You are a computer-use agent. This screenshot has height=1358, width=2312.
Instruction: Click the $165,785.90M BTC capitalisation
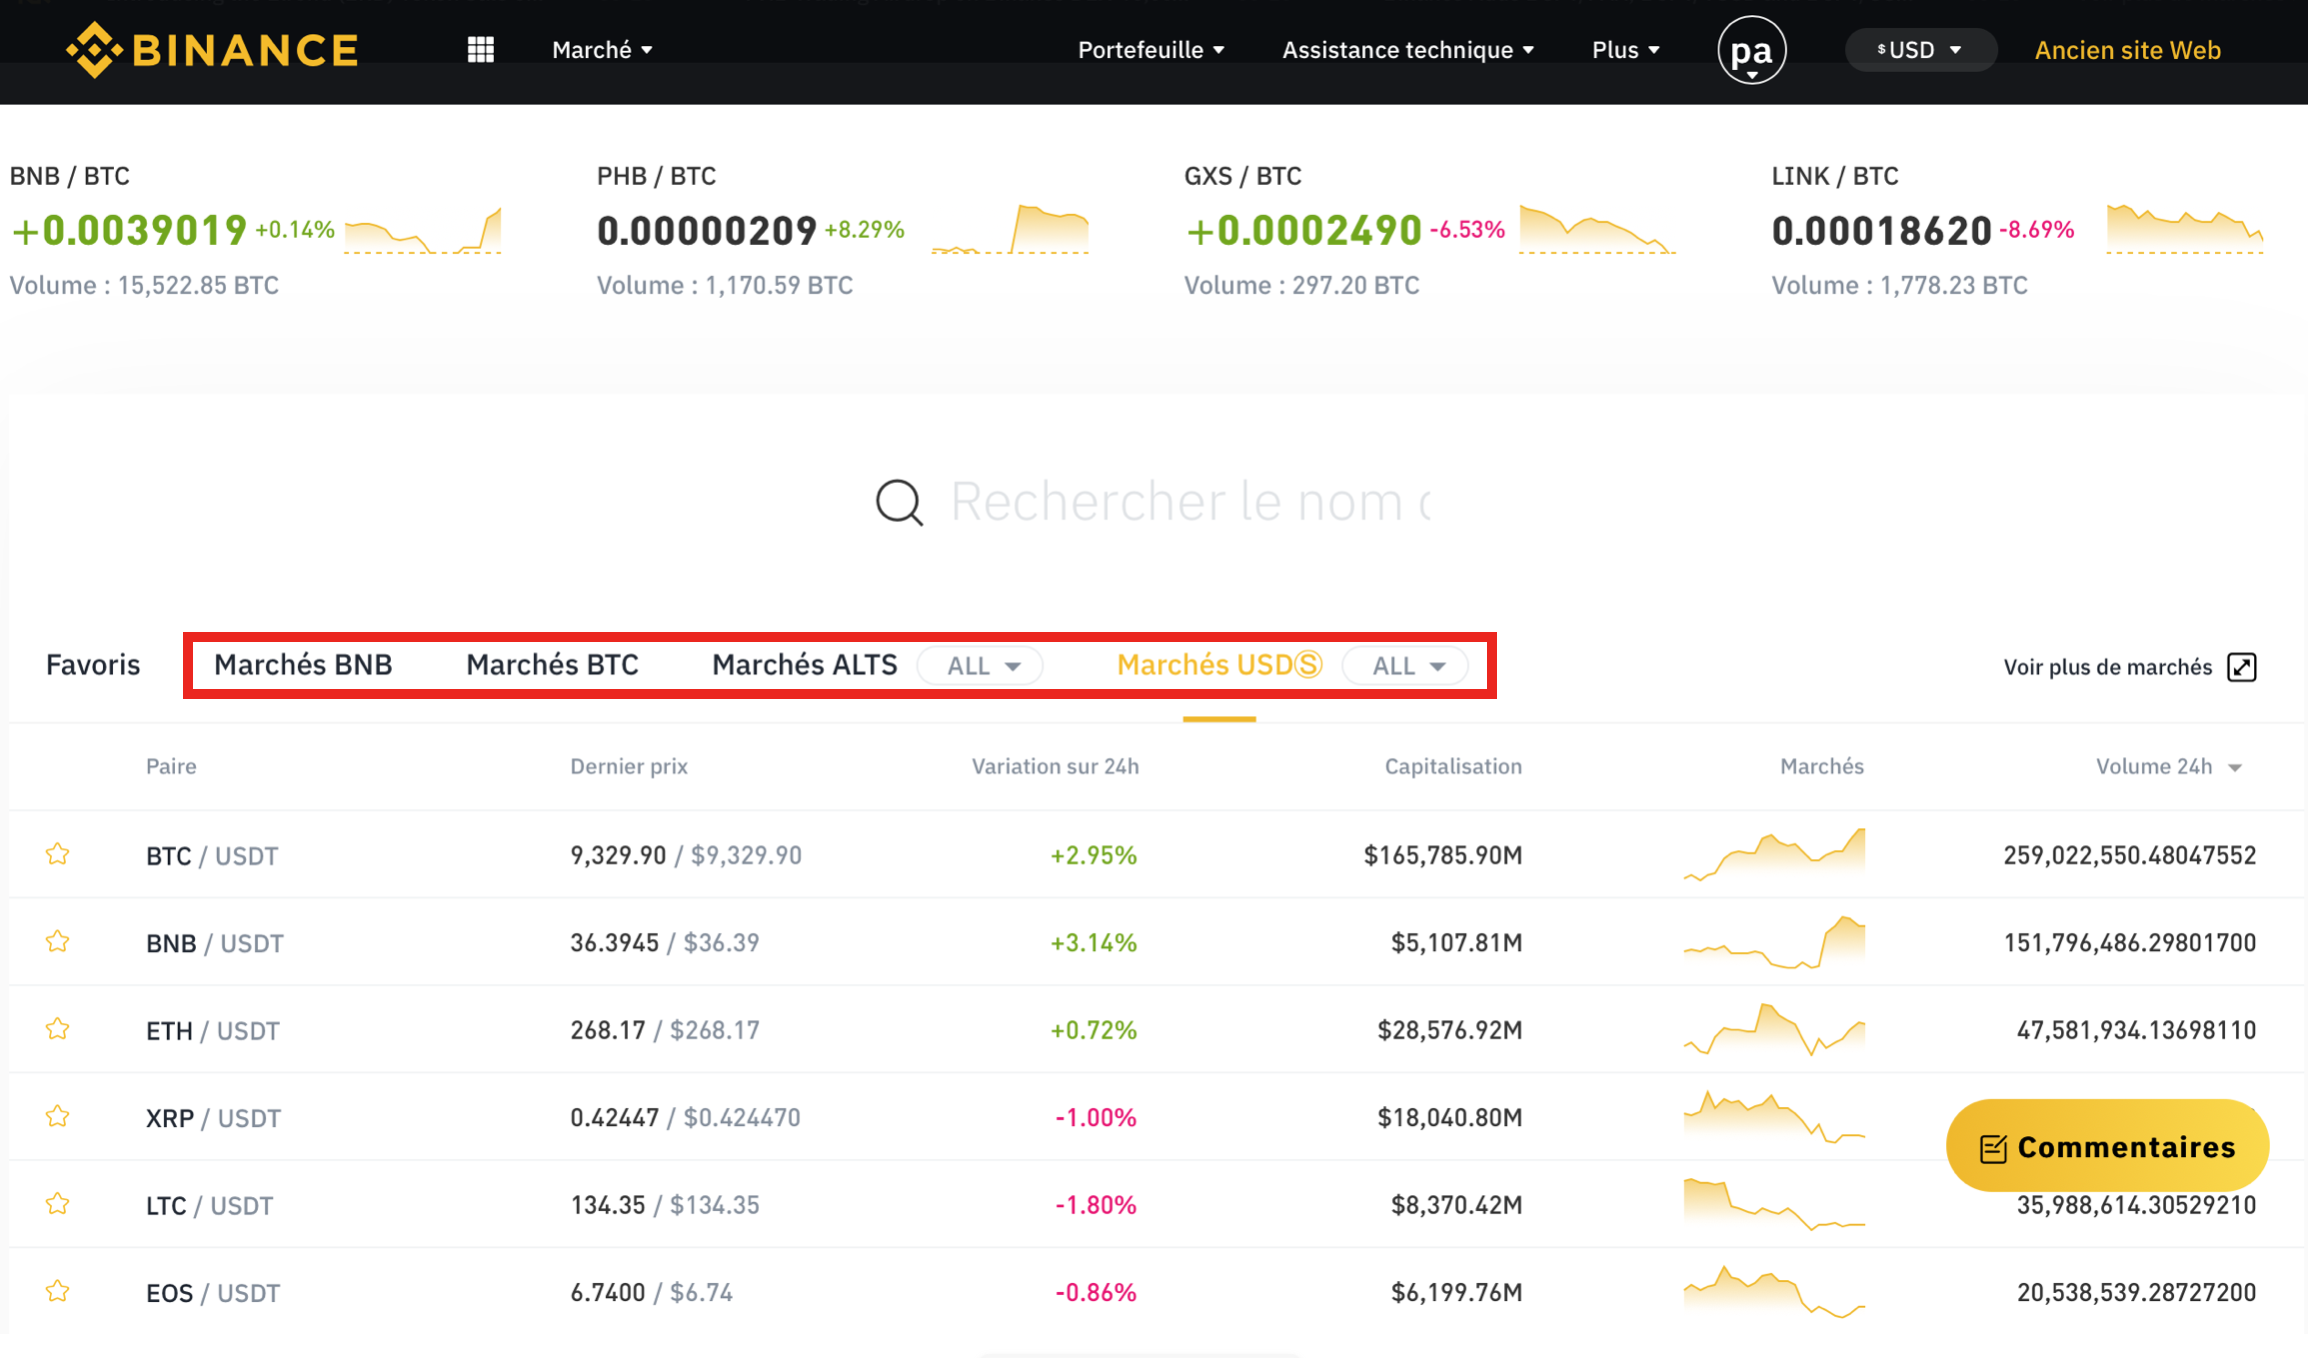[1443, 855]
